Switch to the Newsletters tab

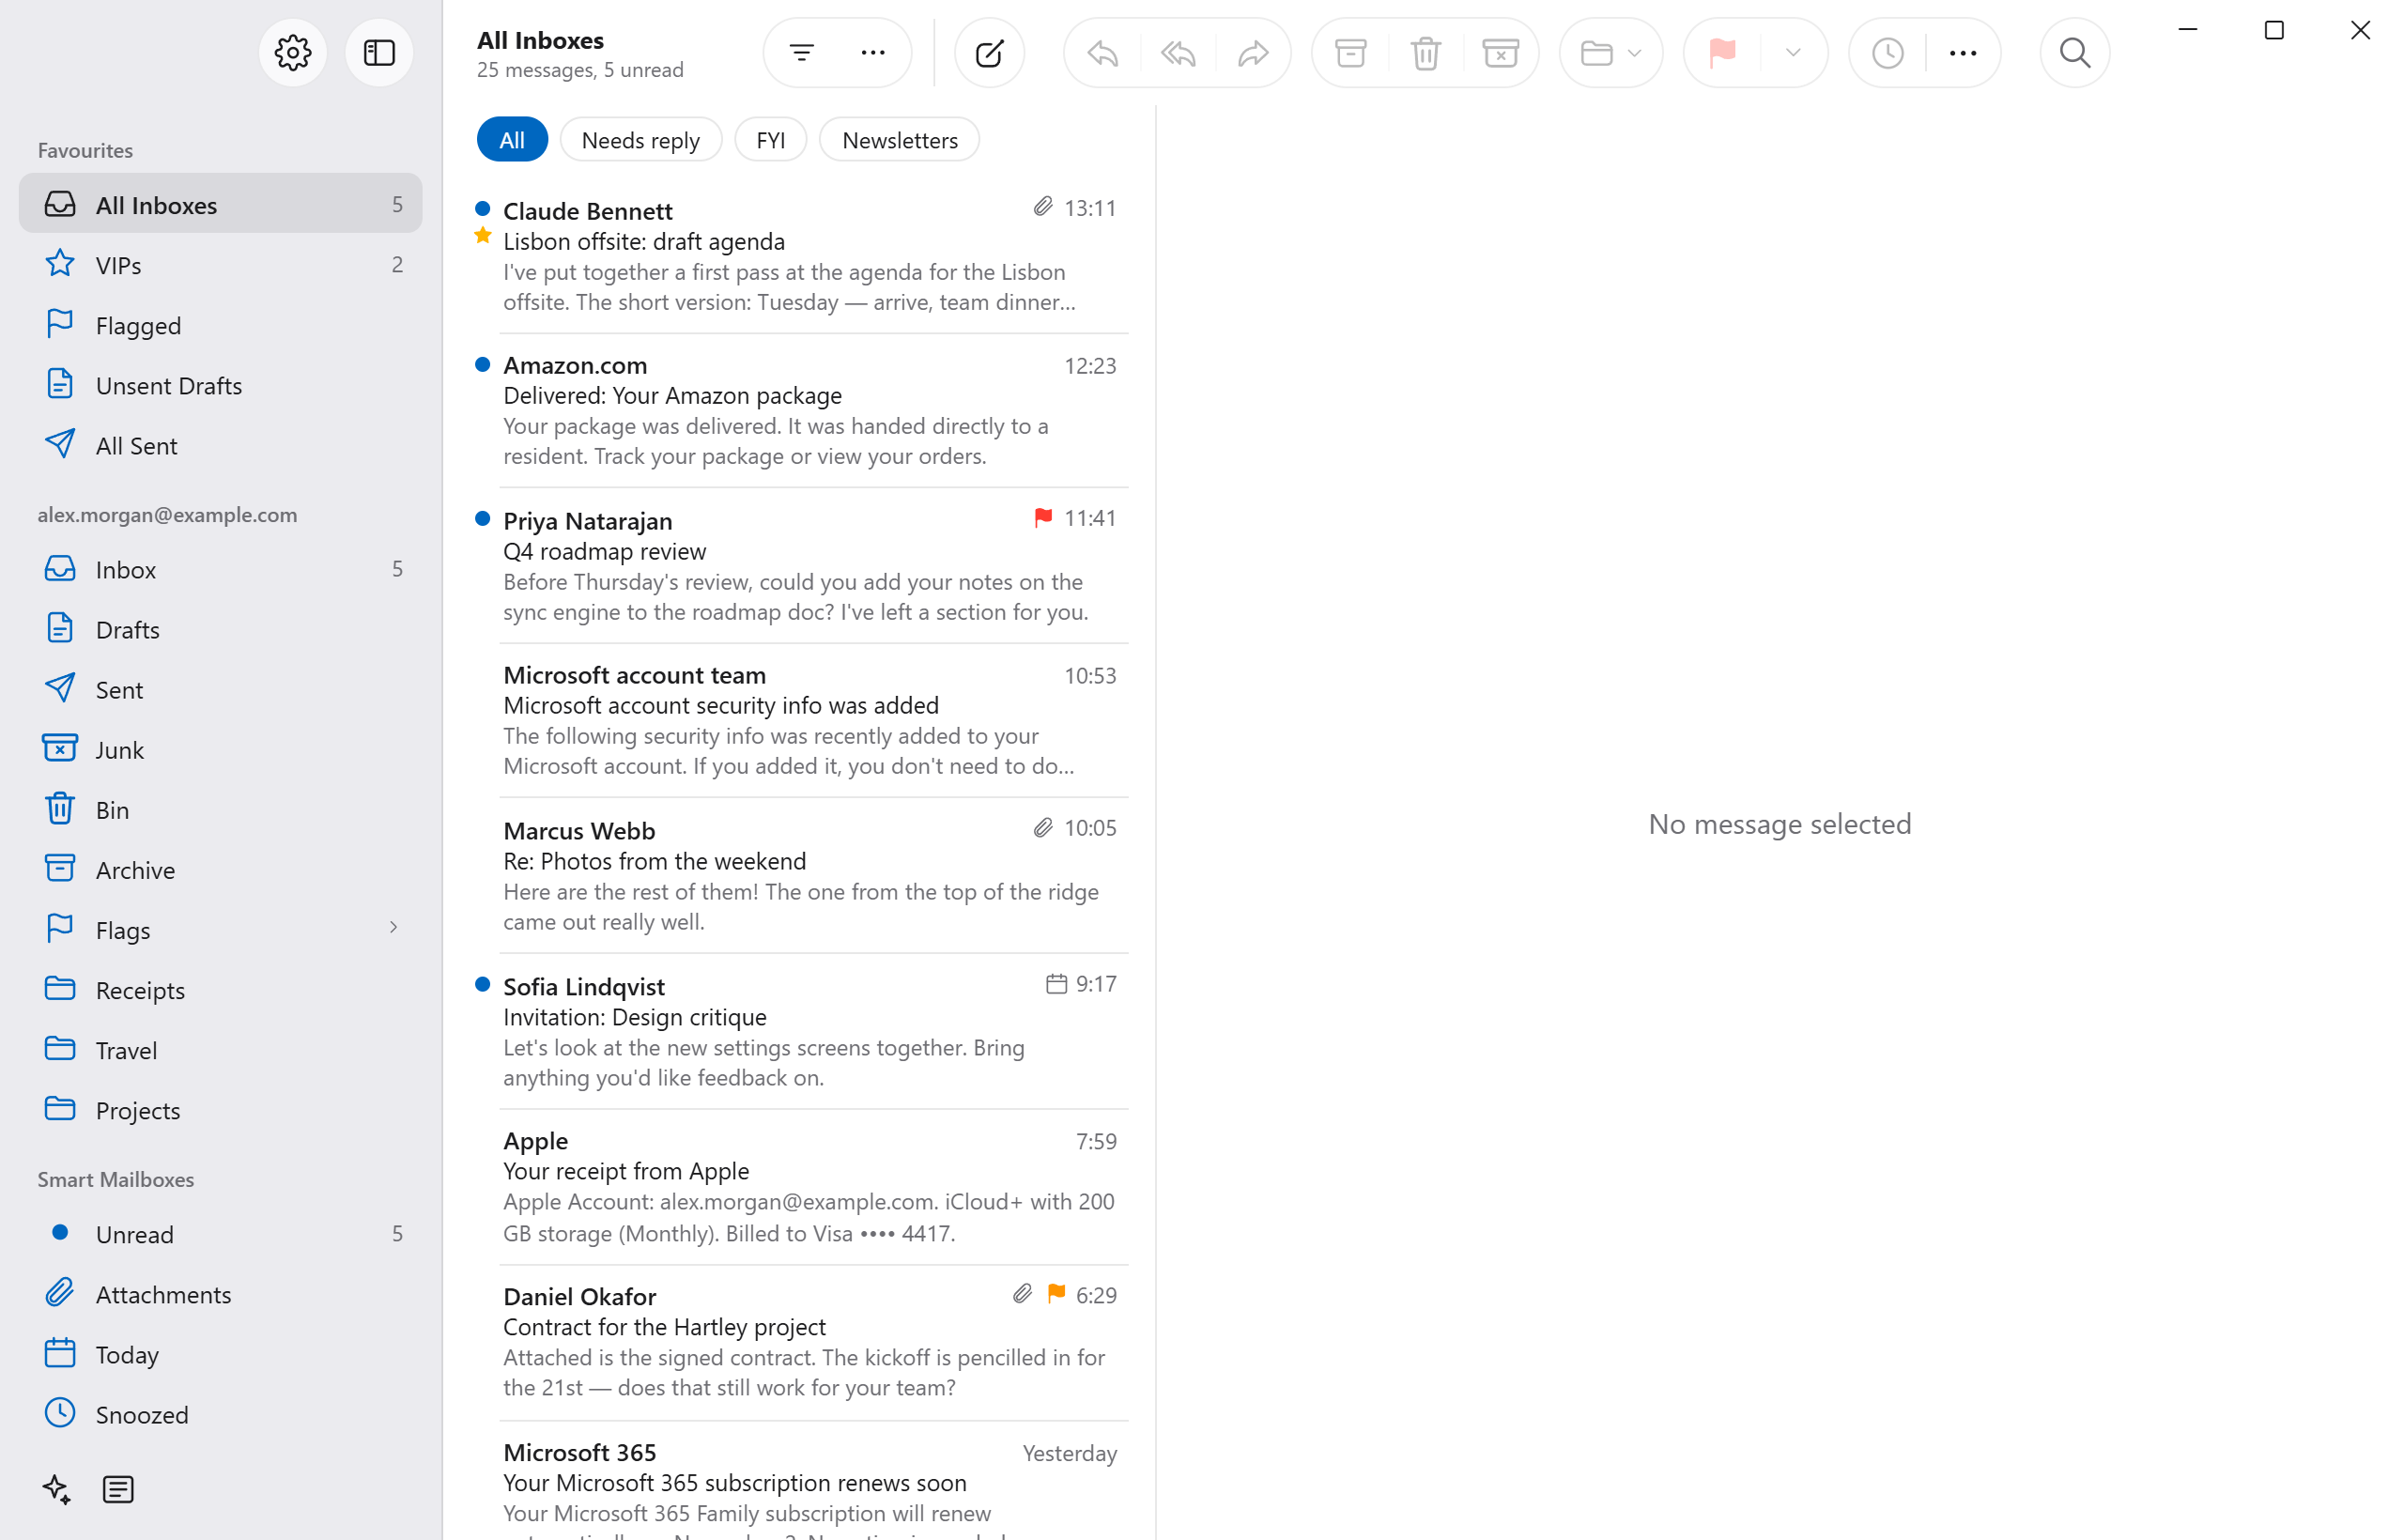point(899,140)
